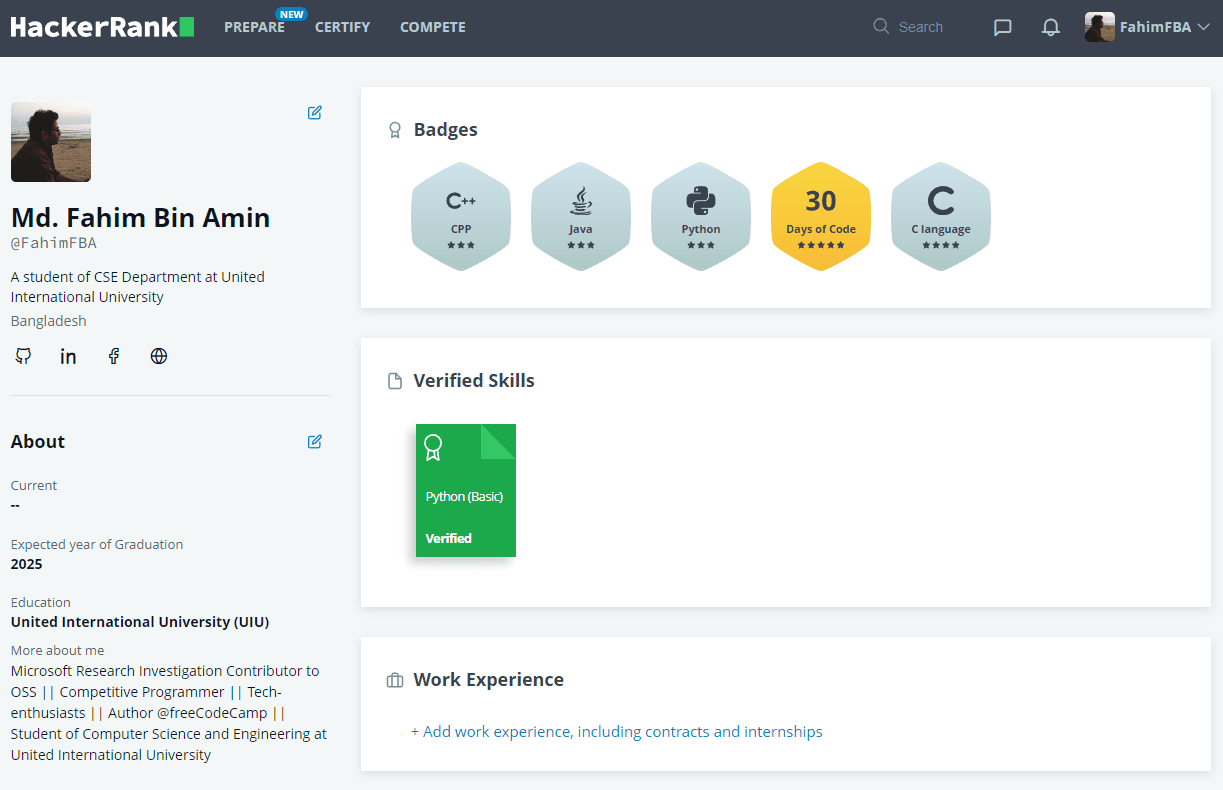
Task: Click the @FahimFBA handle text
Action: pyautogui.click(x=54, y=243)
